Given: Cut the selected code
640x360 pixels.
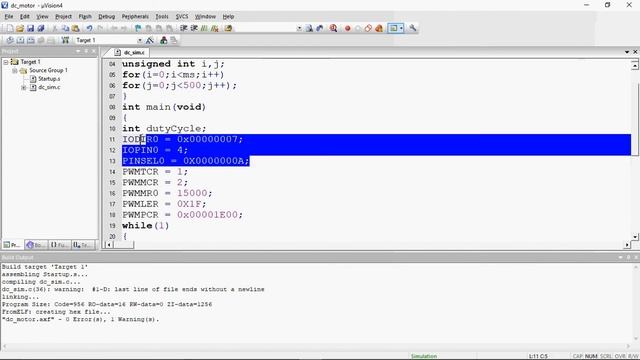Looking at the screenshot, I should pos(55,28).
